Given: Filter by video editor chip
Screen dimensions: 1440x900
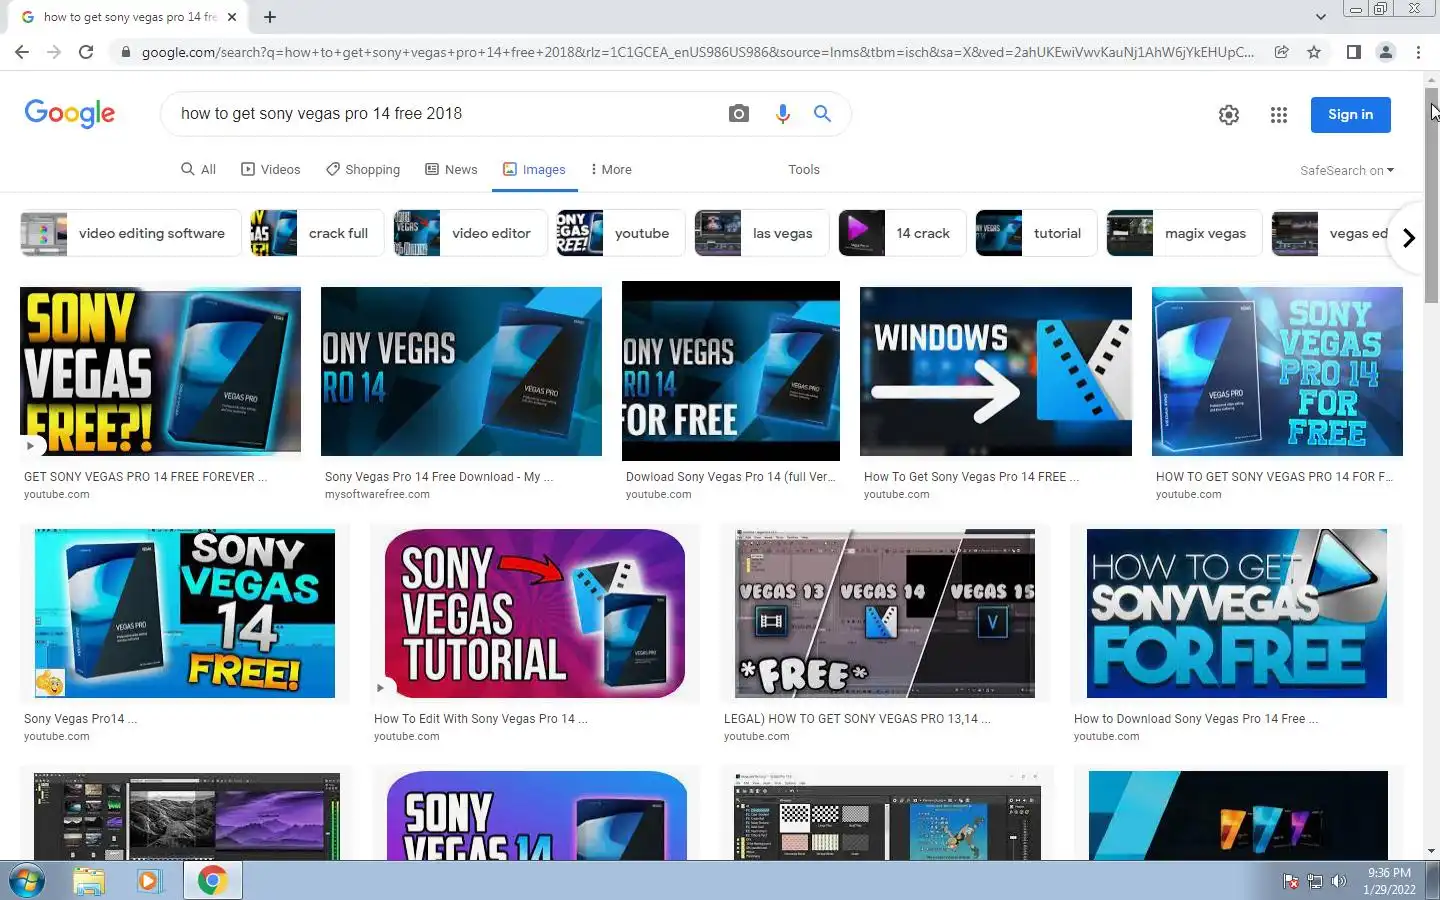Looking at the screenshot, I should [470, 234].
